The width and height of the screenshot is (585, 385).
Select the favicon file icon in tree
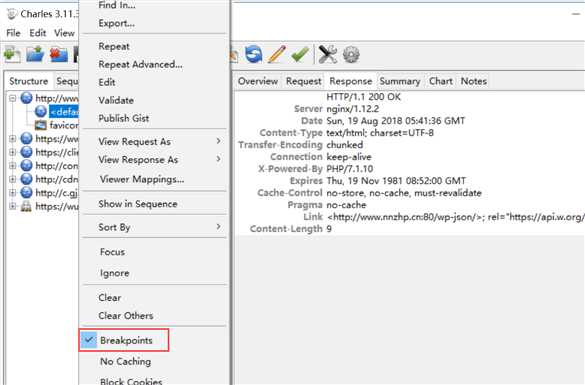(x=41, y=125)
